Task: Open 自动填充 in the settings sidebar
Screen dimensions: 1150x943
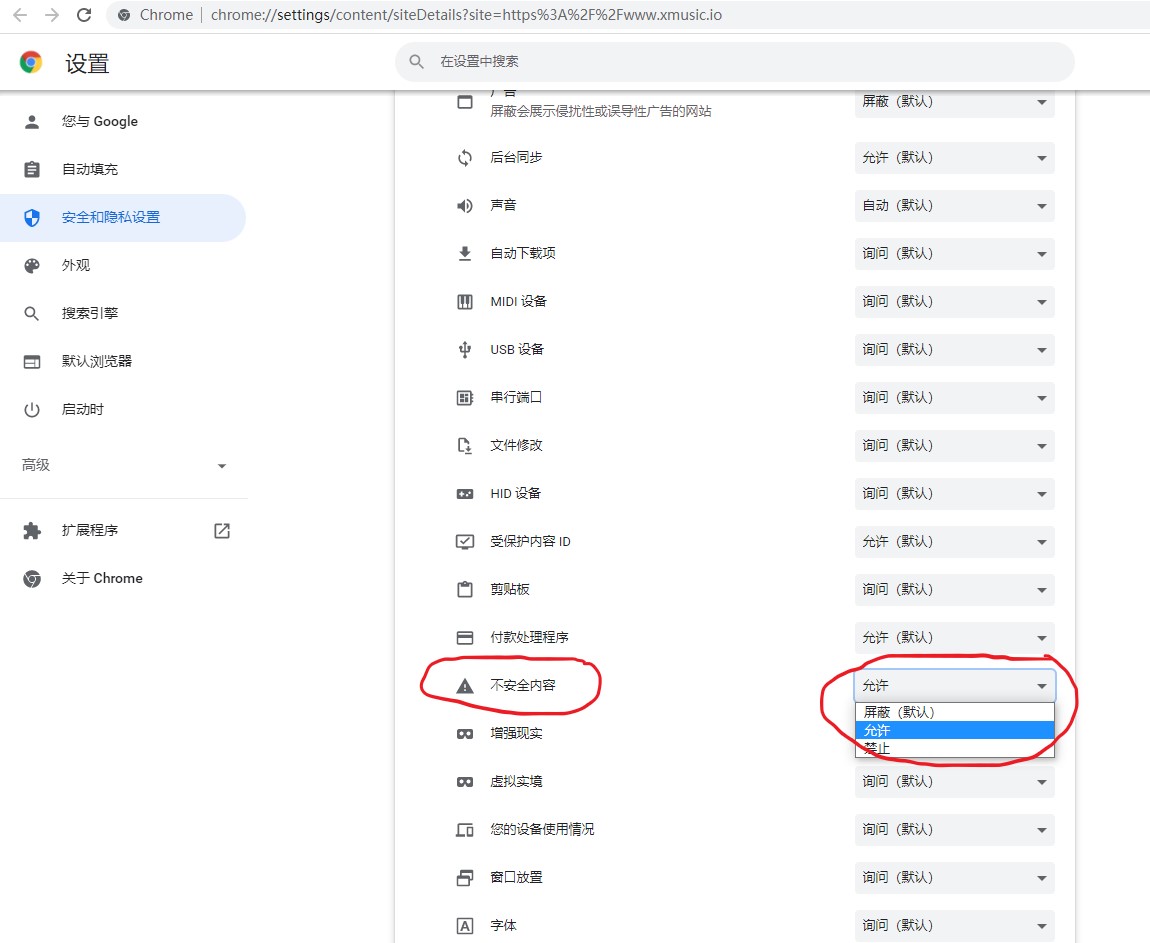Action: [x=90, y=170]
